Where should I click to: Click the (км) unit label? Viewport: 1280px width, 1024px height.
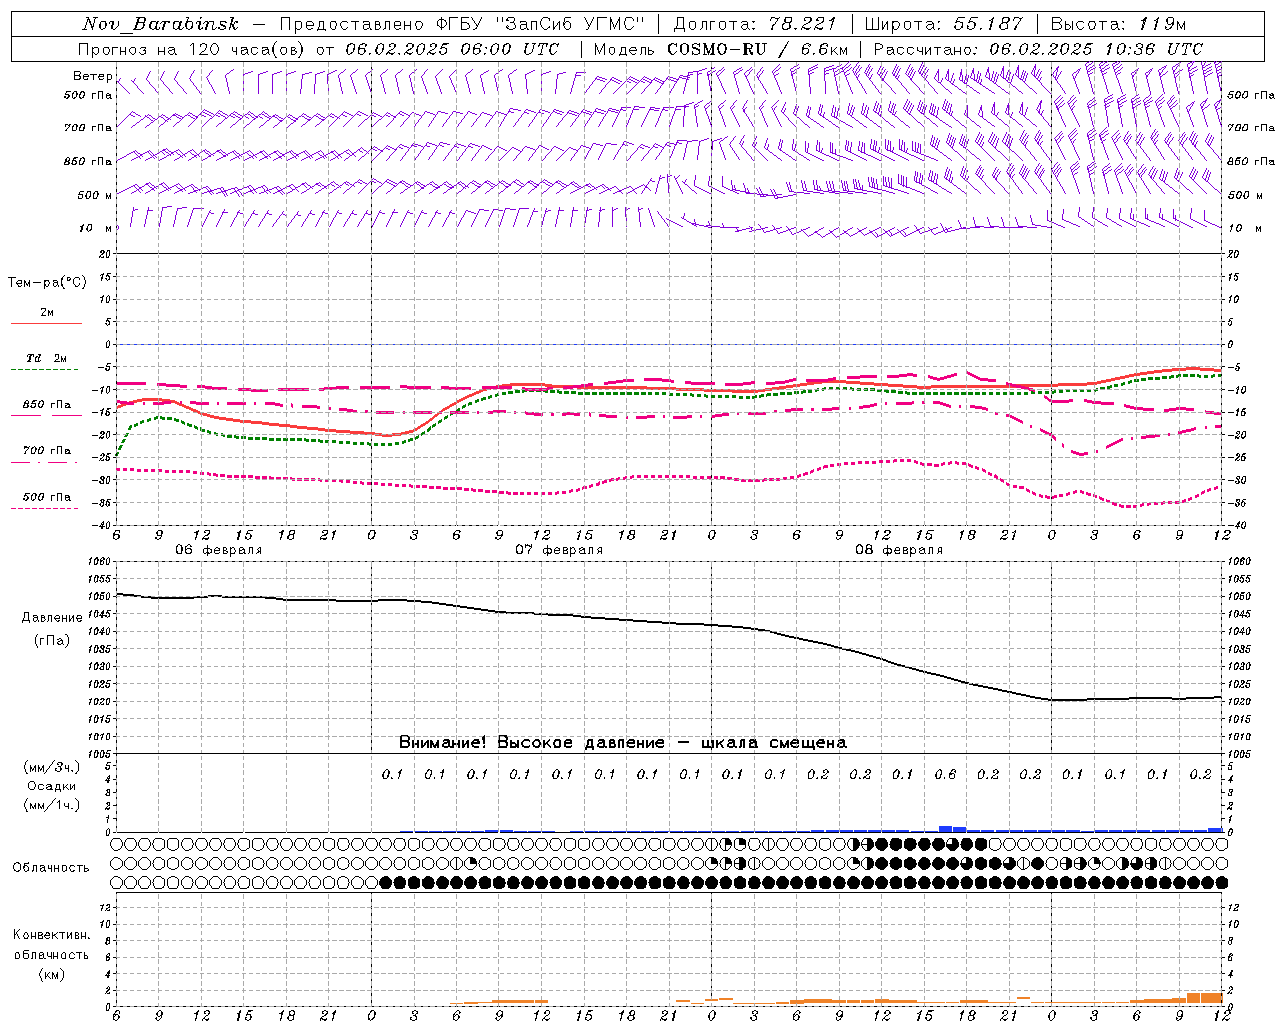click(52, 974)
